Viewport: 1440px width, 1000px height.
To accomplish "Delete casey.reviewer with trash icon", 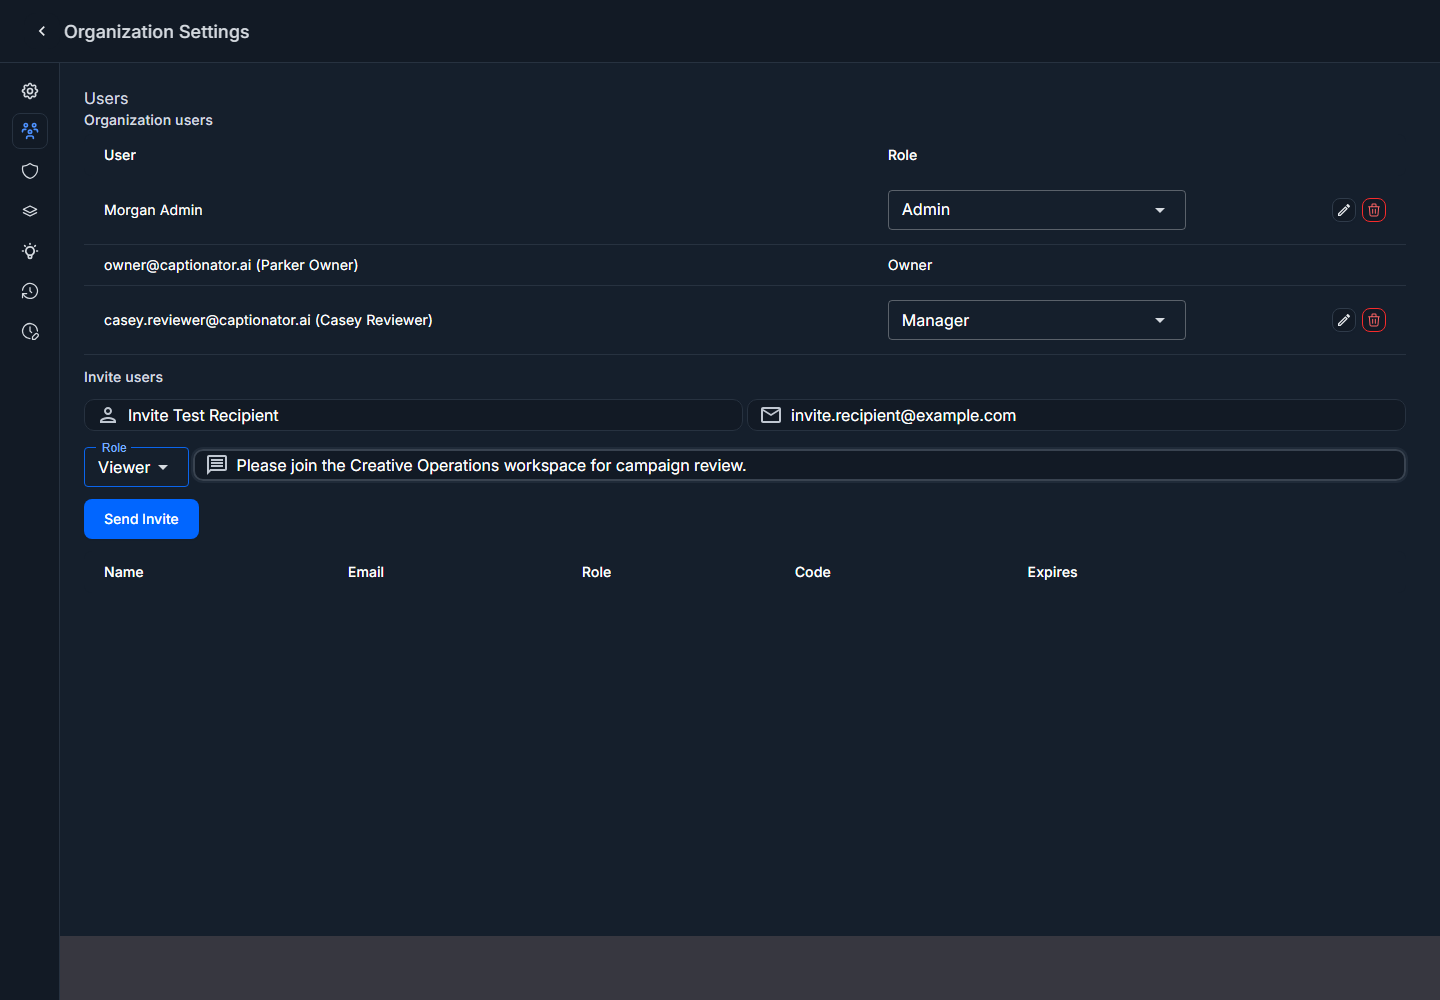I will click(x=1374, y=320).
